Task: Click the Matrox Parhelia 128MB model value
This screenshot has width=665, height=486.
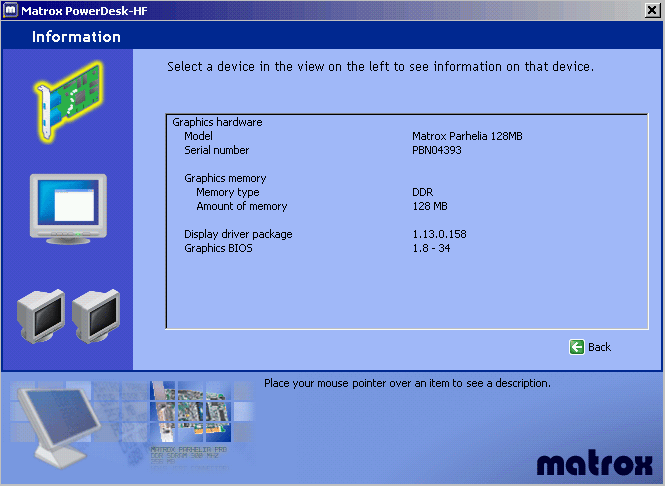Action: click(467, 136)
